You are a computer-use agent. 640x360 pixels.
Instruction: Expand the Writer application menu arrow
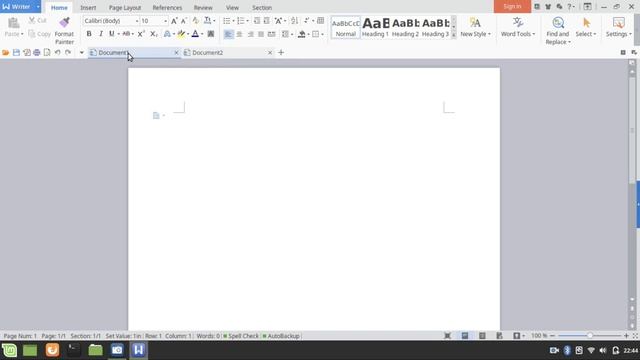pos(38,7)
